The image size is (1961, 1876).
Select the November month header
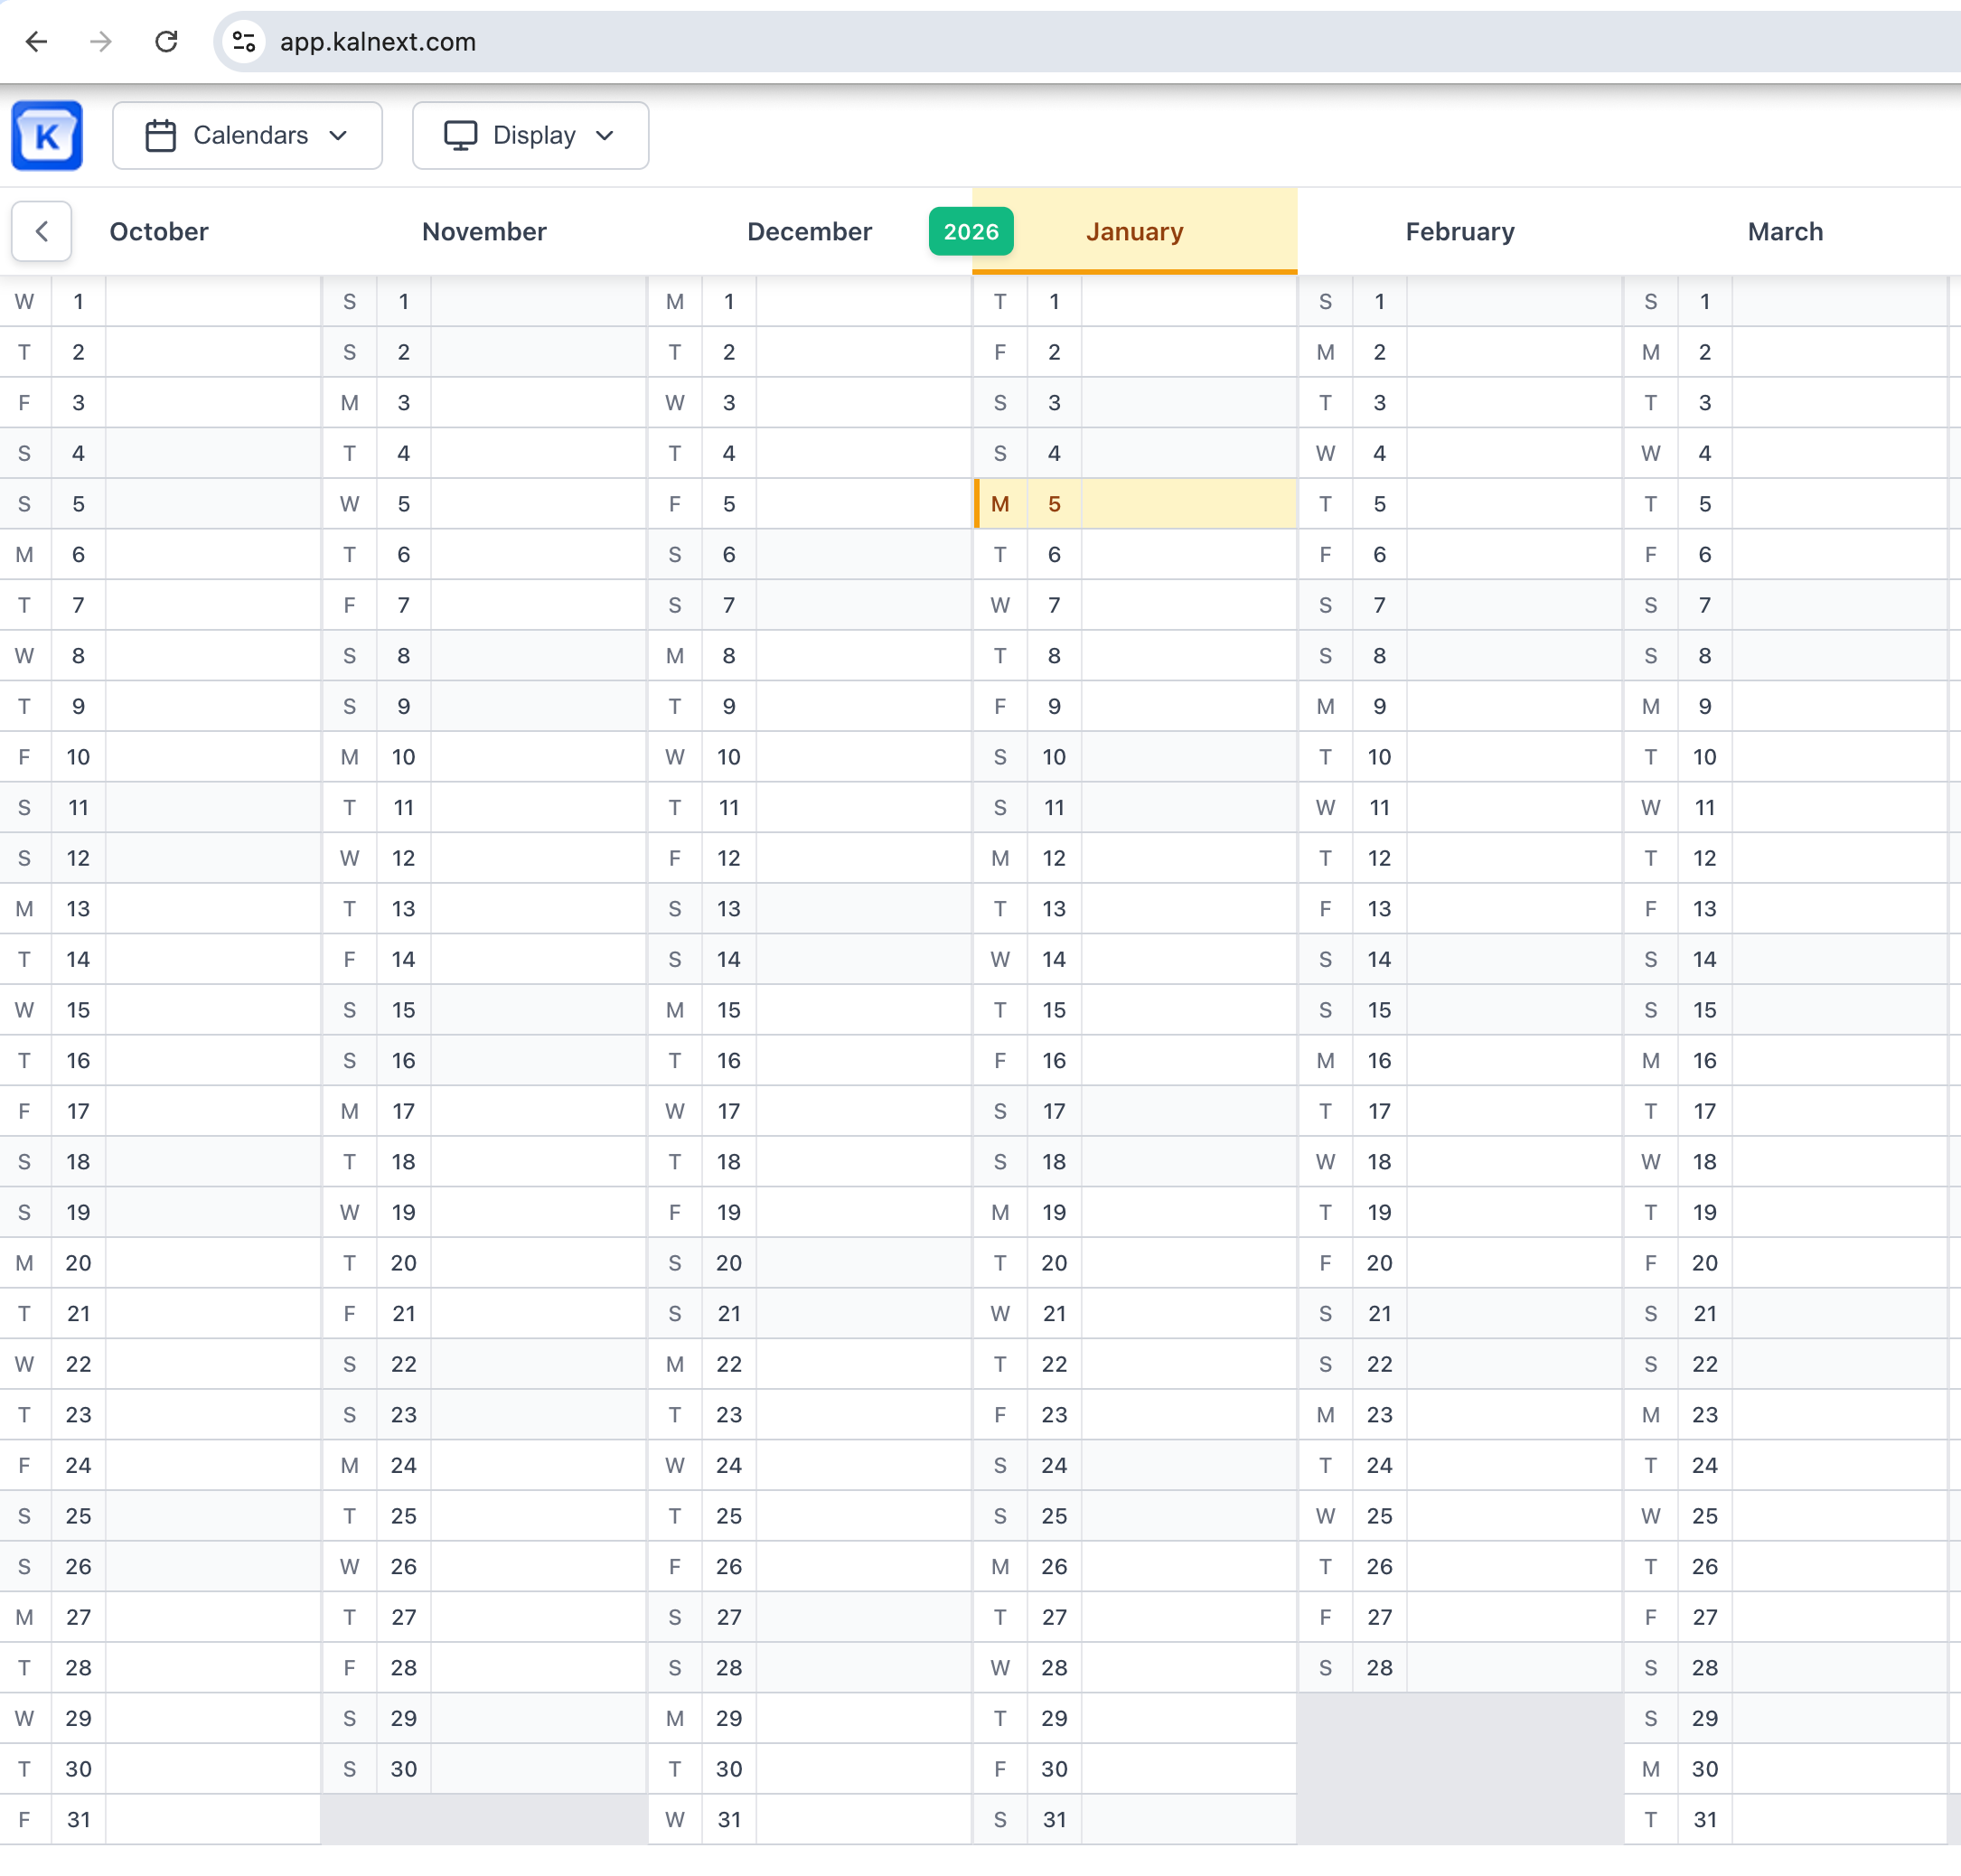click(484, 231)
